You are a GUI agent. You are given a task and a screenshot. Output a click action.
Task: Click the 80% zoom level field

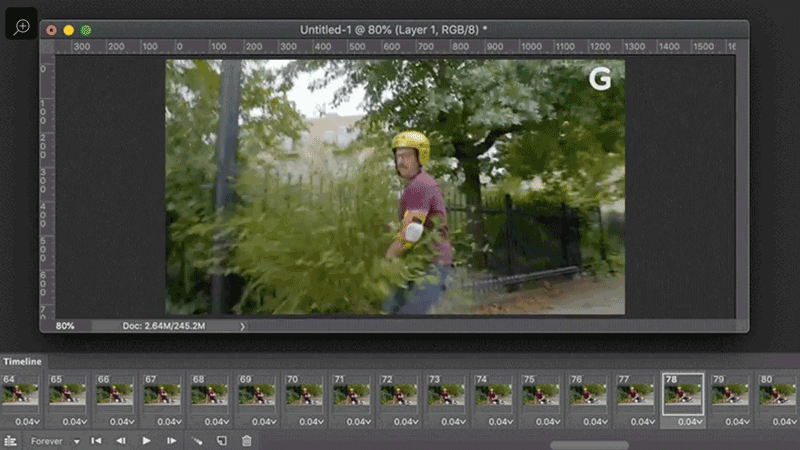65,326
